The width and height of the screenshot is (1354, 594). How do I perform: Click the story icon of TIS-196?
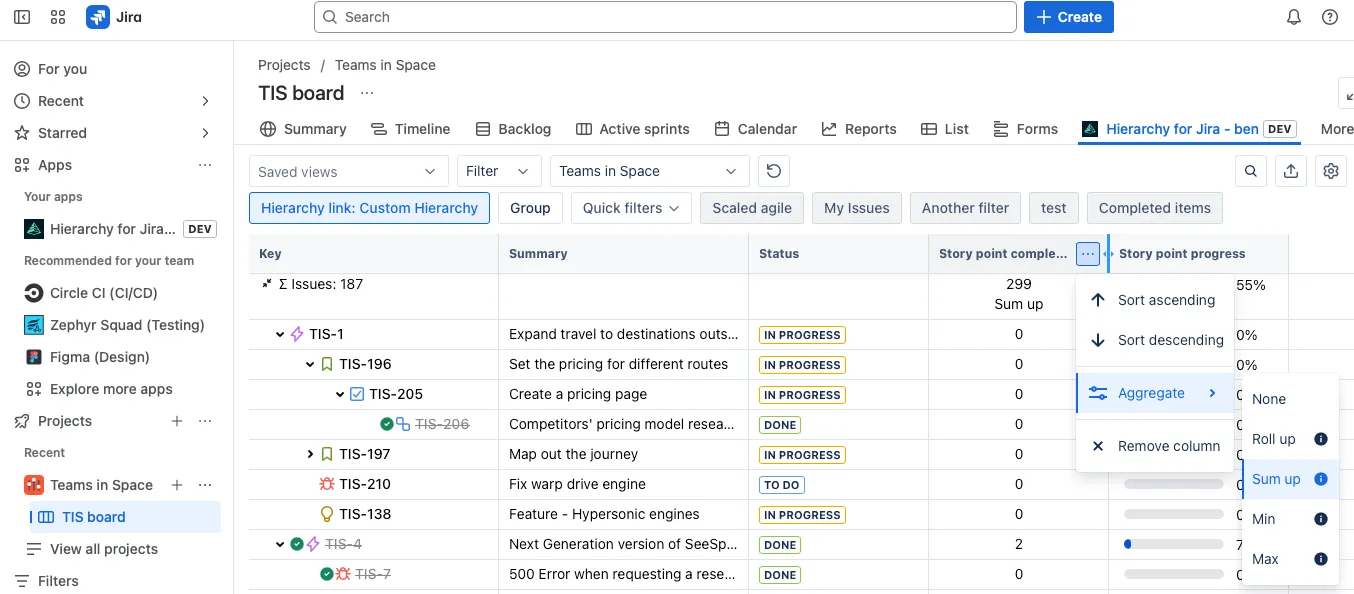coord(327,364)
